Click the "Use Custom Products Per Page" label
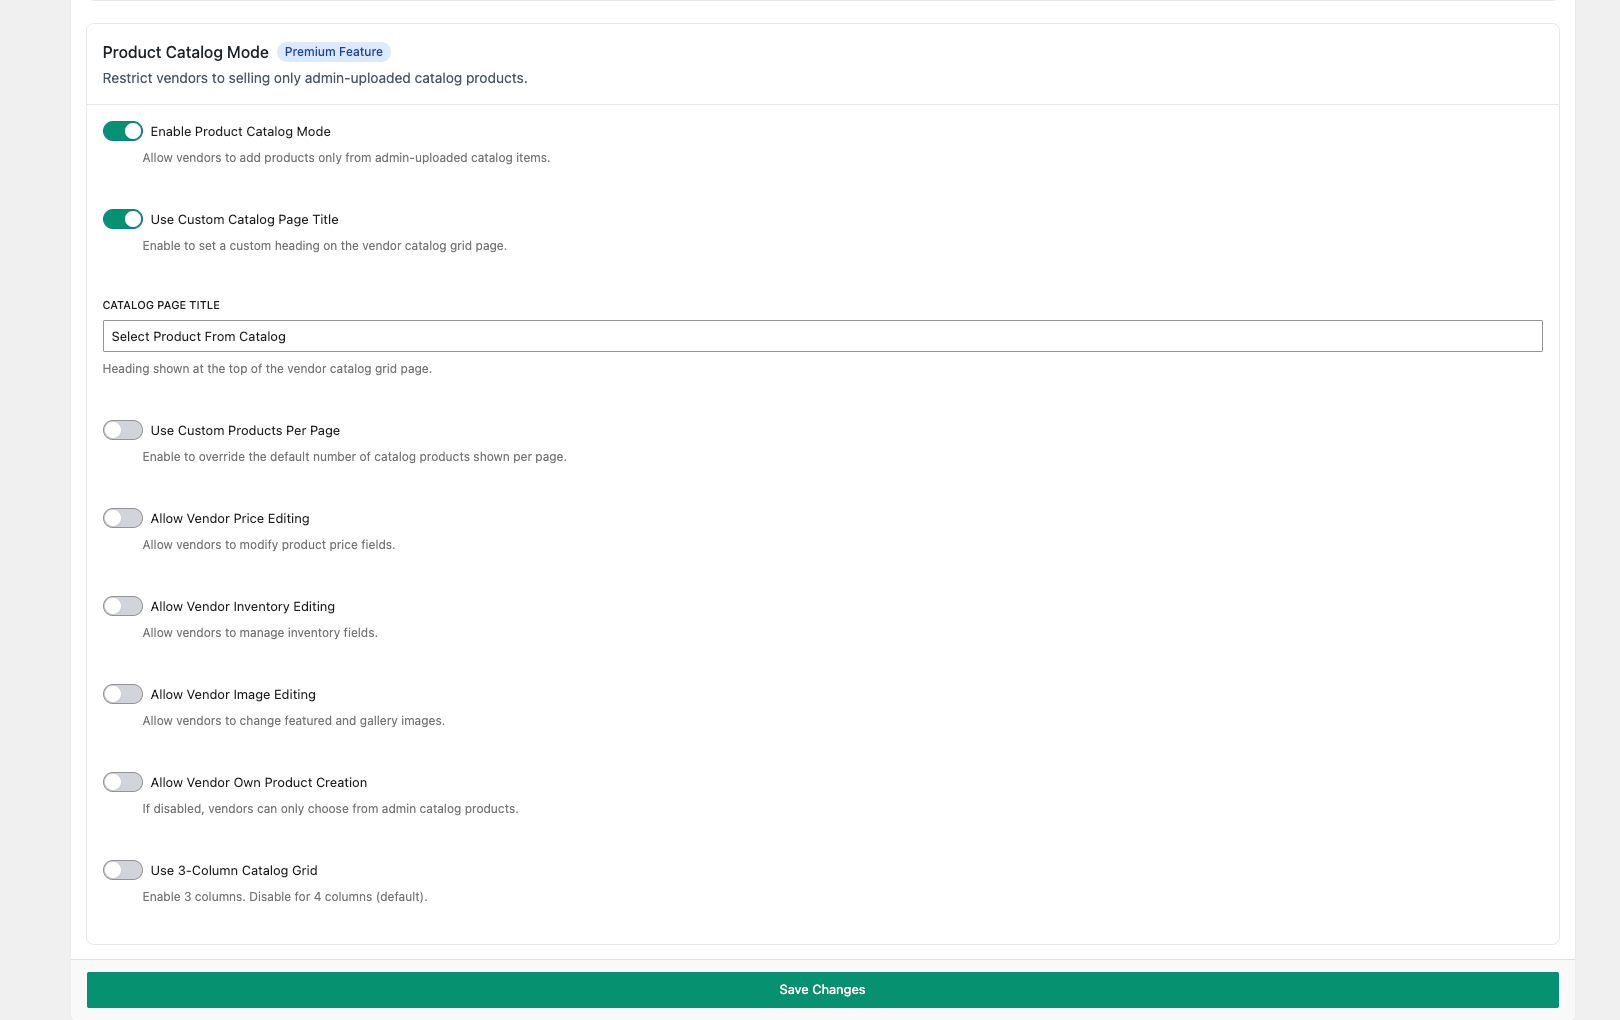Viewport: 1620px width, 1020px height. [245, 430]
